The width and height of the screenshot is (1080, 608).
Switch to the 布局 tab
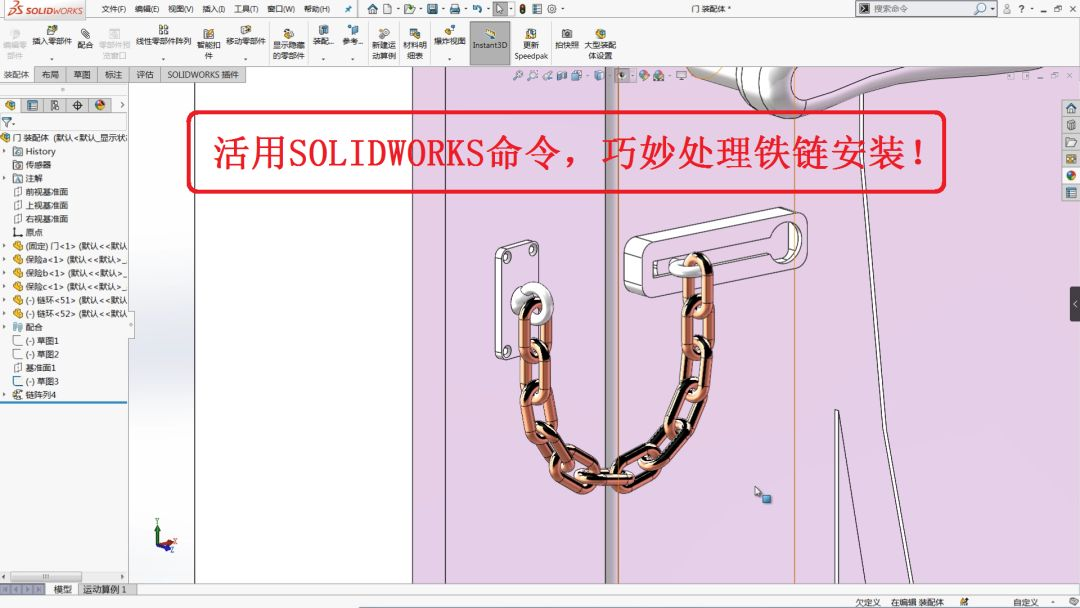click(50, 74)
